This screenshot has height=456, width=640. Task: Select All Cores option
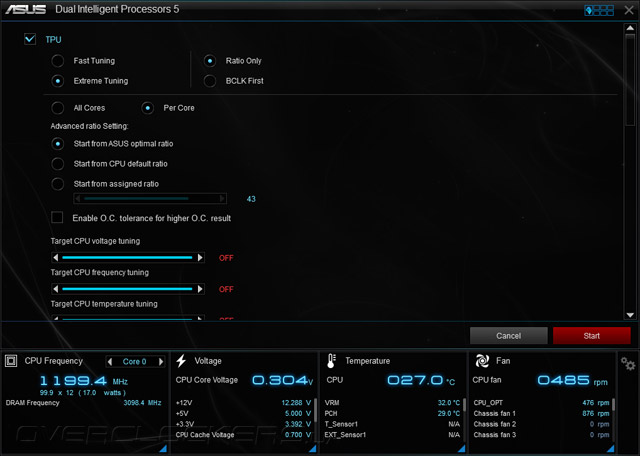pyautogui.click(x=58, y=108)
